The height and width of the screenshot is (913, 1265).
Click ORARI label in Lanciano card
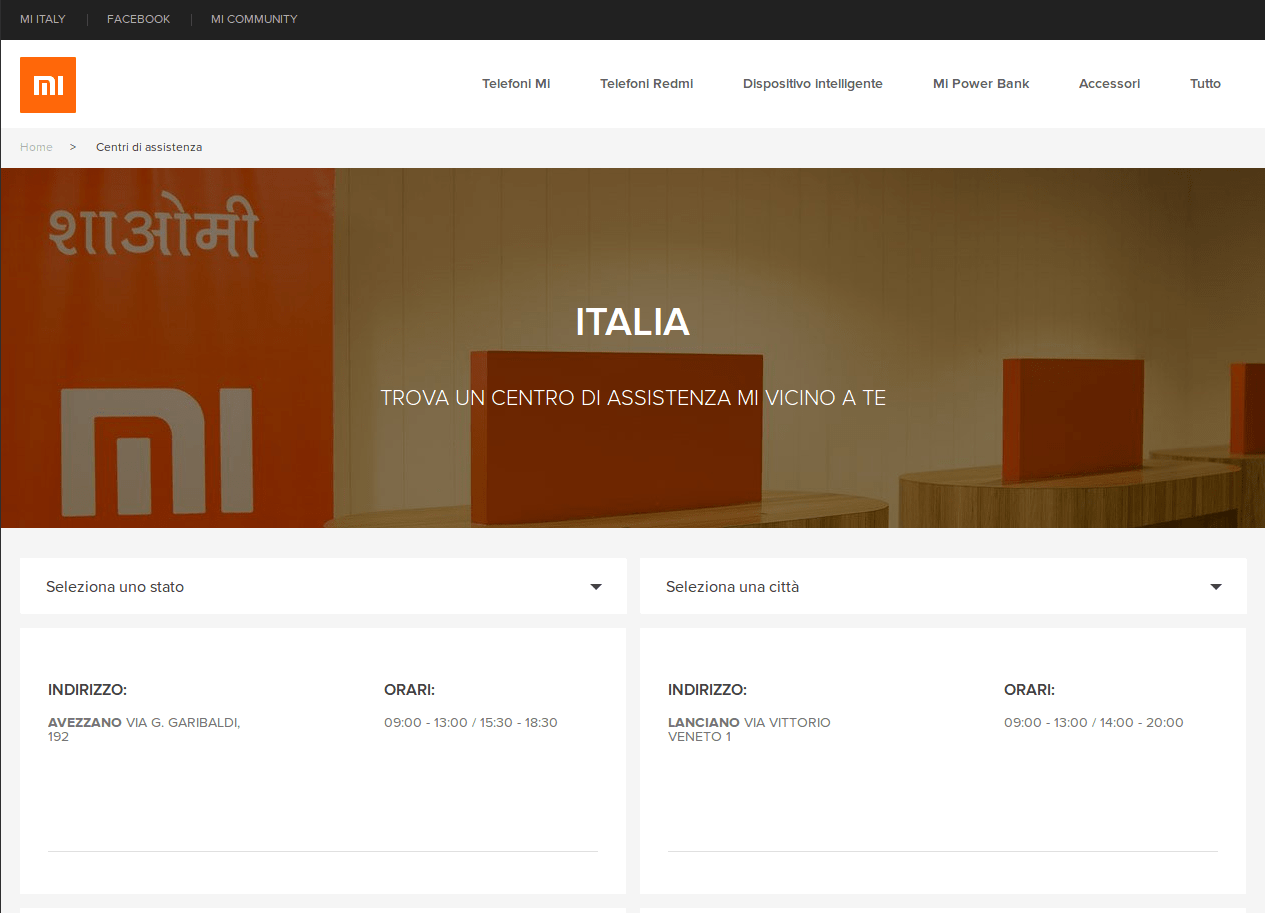[x=1029, y=690]
